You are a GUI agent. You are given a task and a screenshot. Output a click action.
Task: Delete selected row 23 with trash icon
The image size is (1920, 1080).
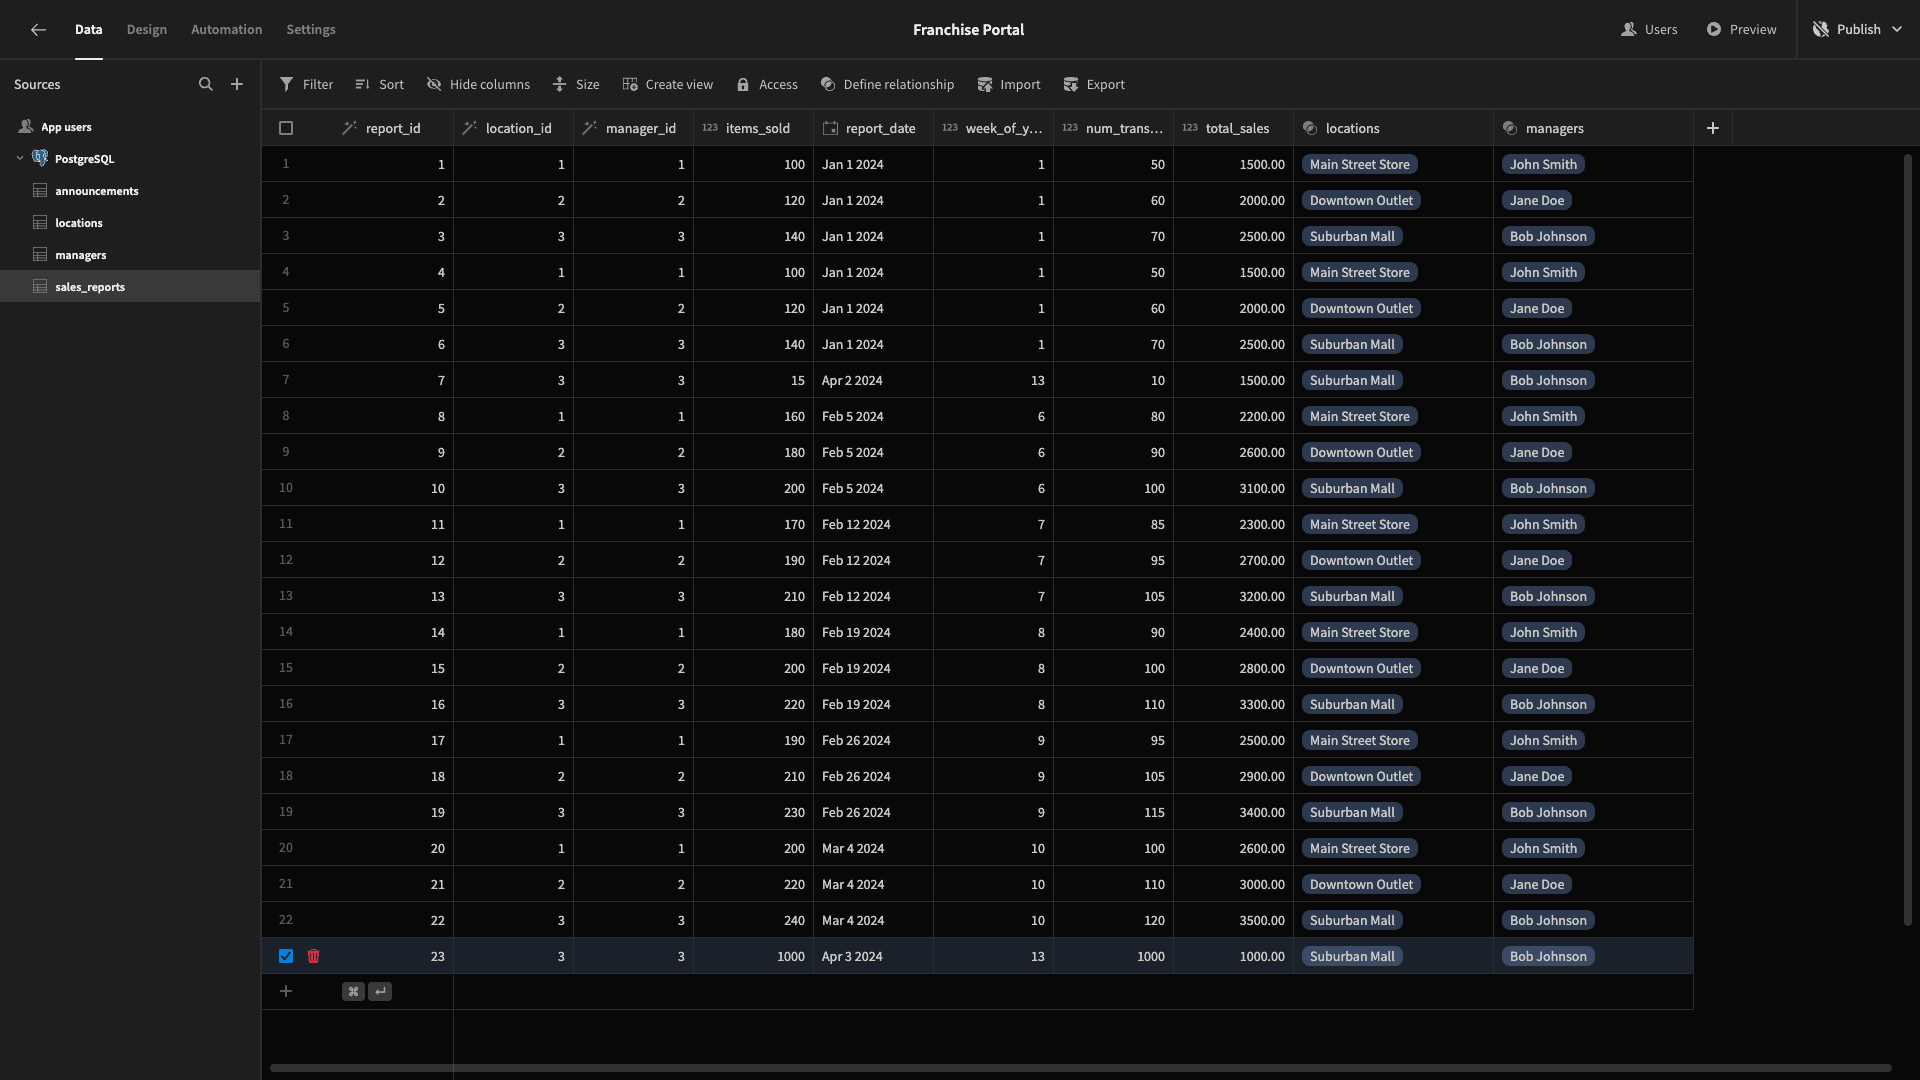pos(313,956)
